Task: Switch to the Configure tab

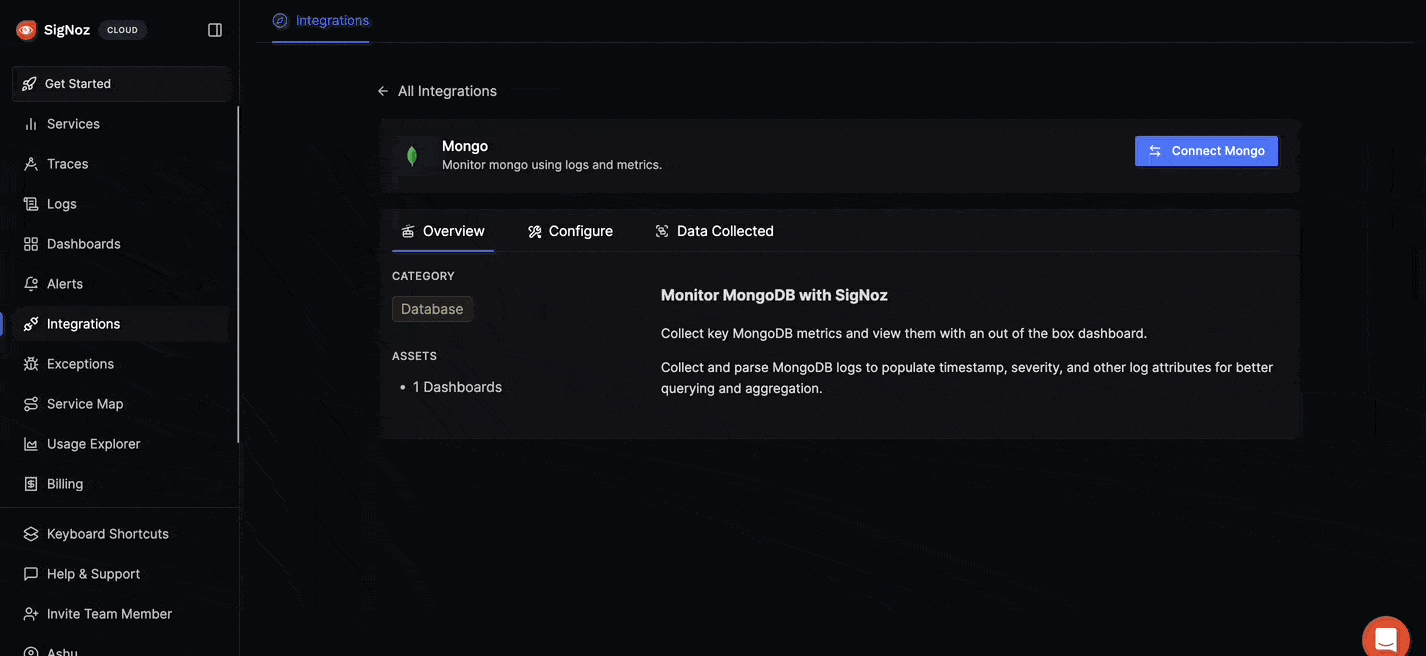Action: [570, 231]
